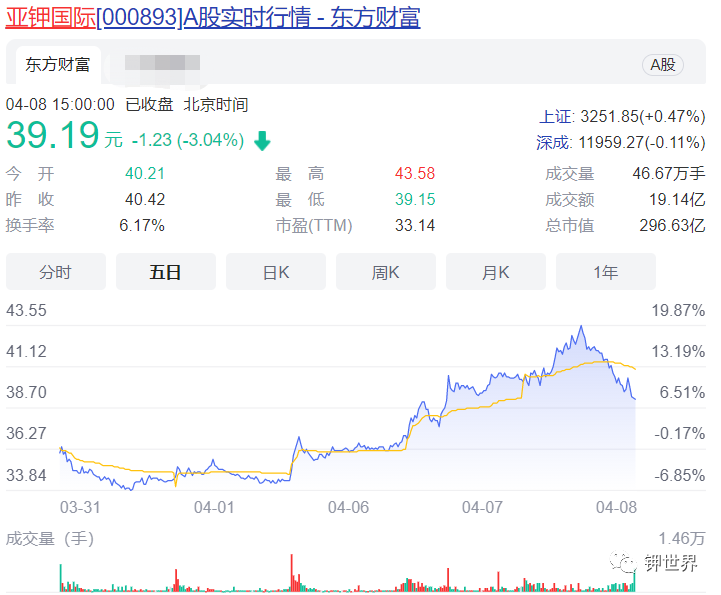Click the green down arrow icon
The height and width of the screenshot is (595, 721).
click(x=262, y=141)
